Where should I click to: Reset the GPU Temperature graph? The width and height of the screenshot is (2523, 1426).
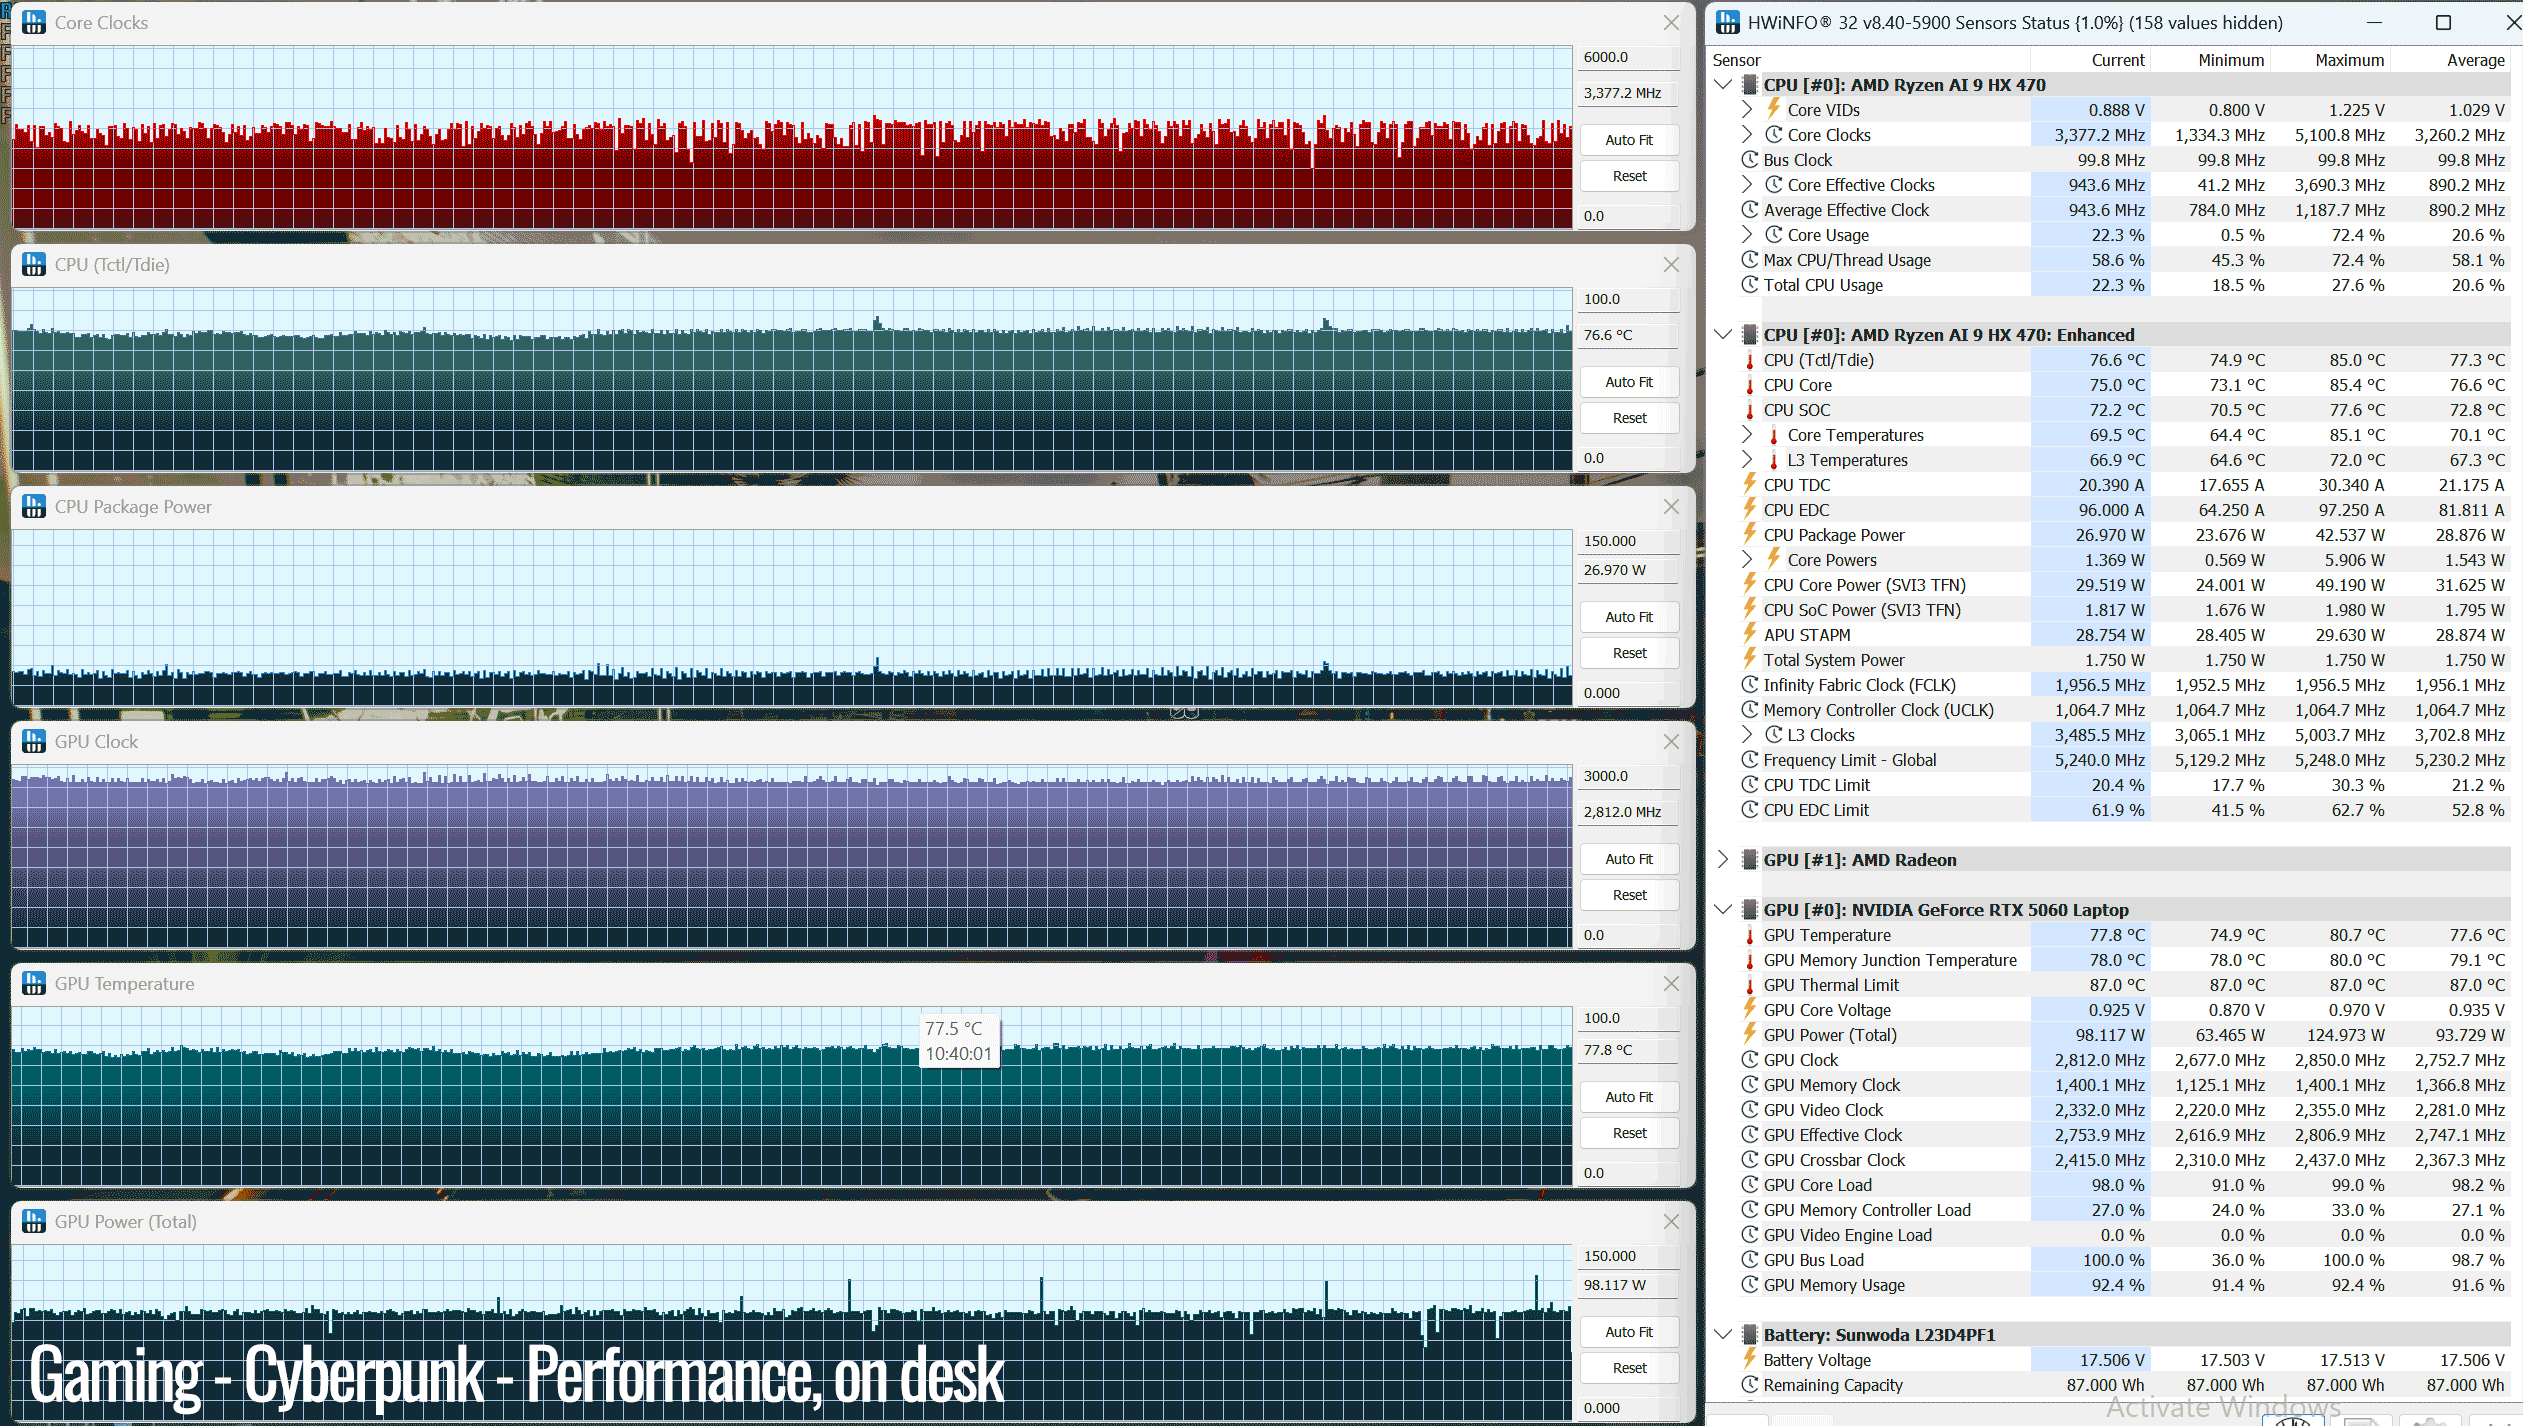[x=1629, y=1133]
